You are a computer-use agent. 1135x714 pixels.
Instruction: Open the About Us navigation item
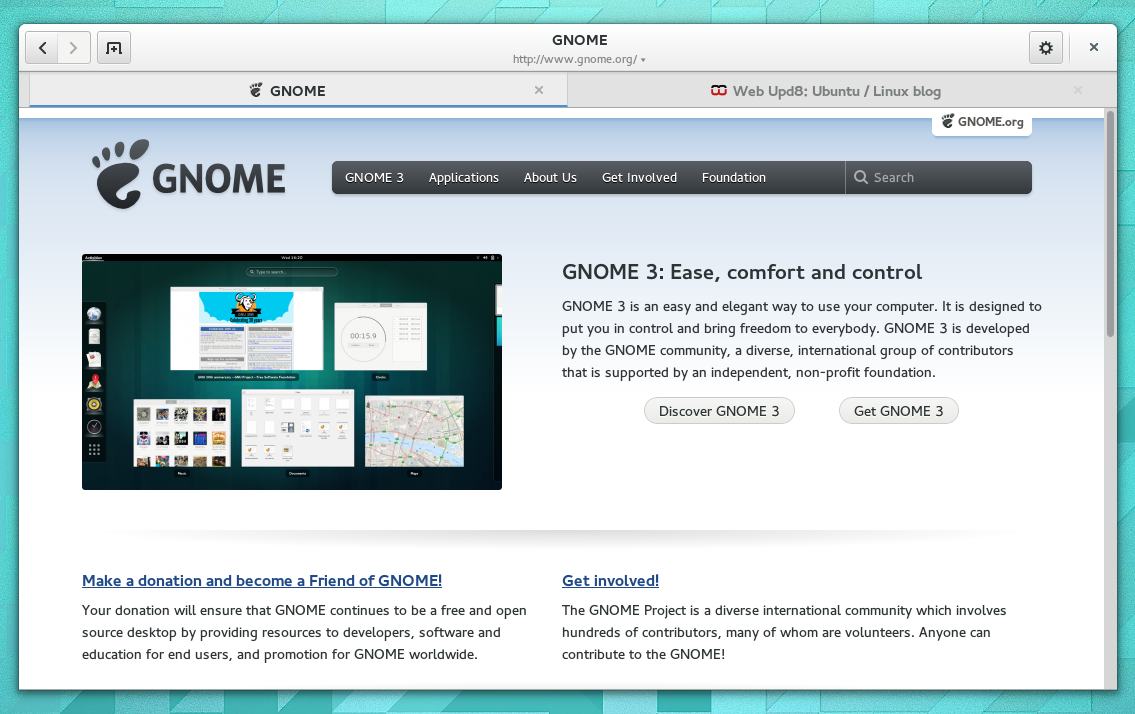coord(550,177)
